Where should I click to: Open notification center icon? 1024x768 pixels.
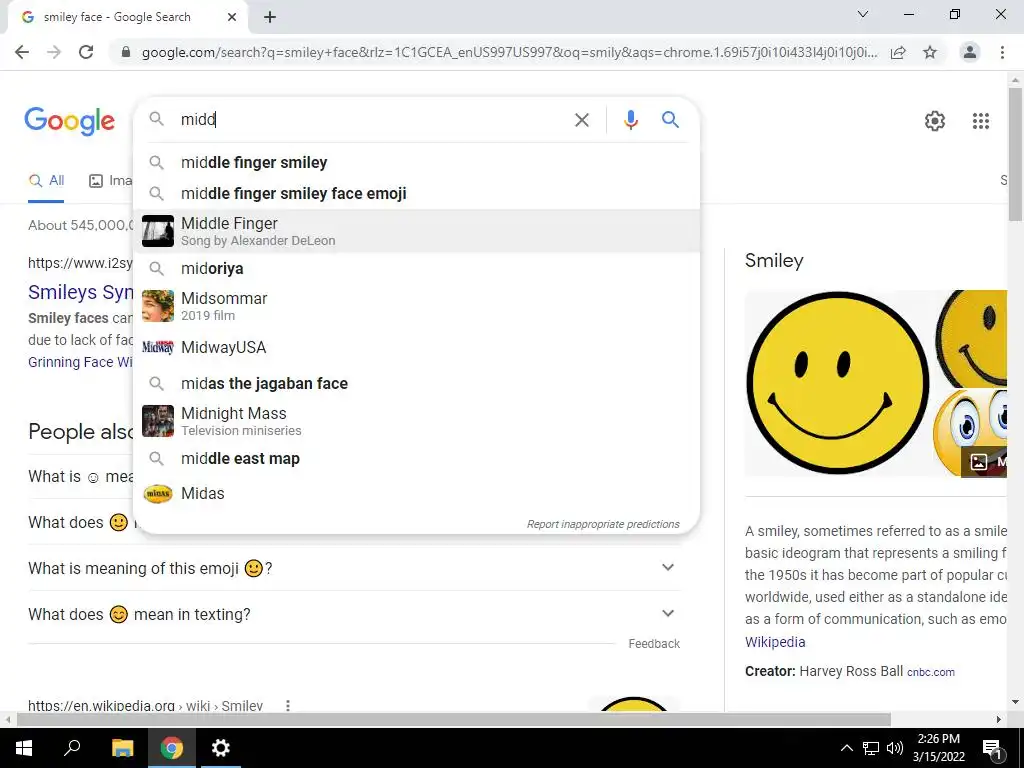coord(991,748)
